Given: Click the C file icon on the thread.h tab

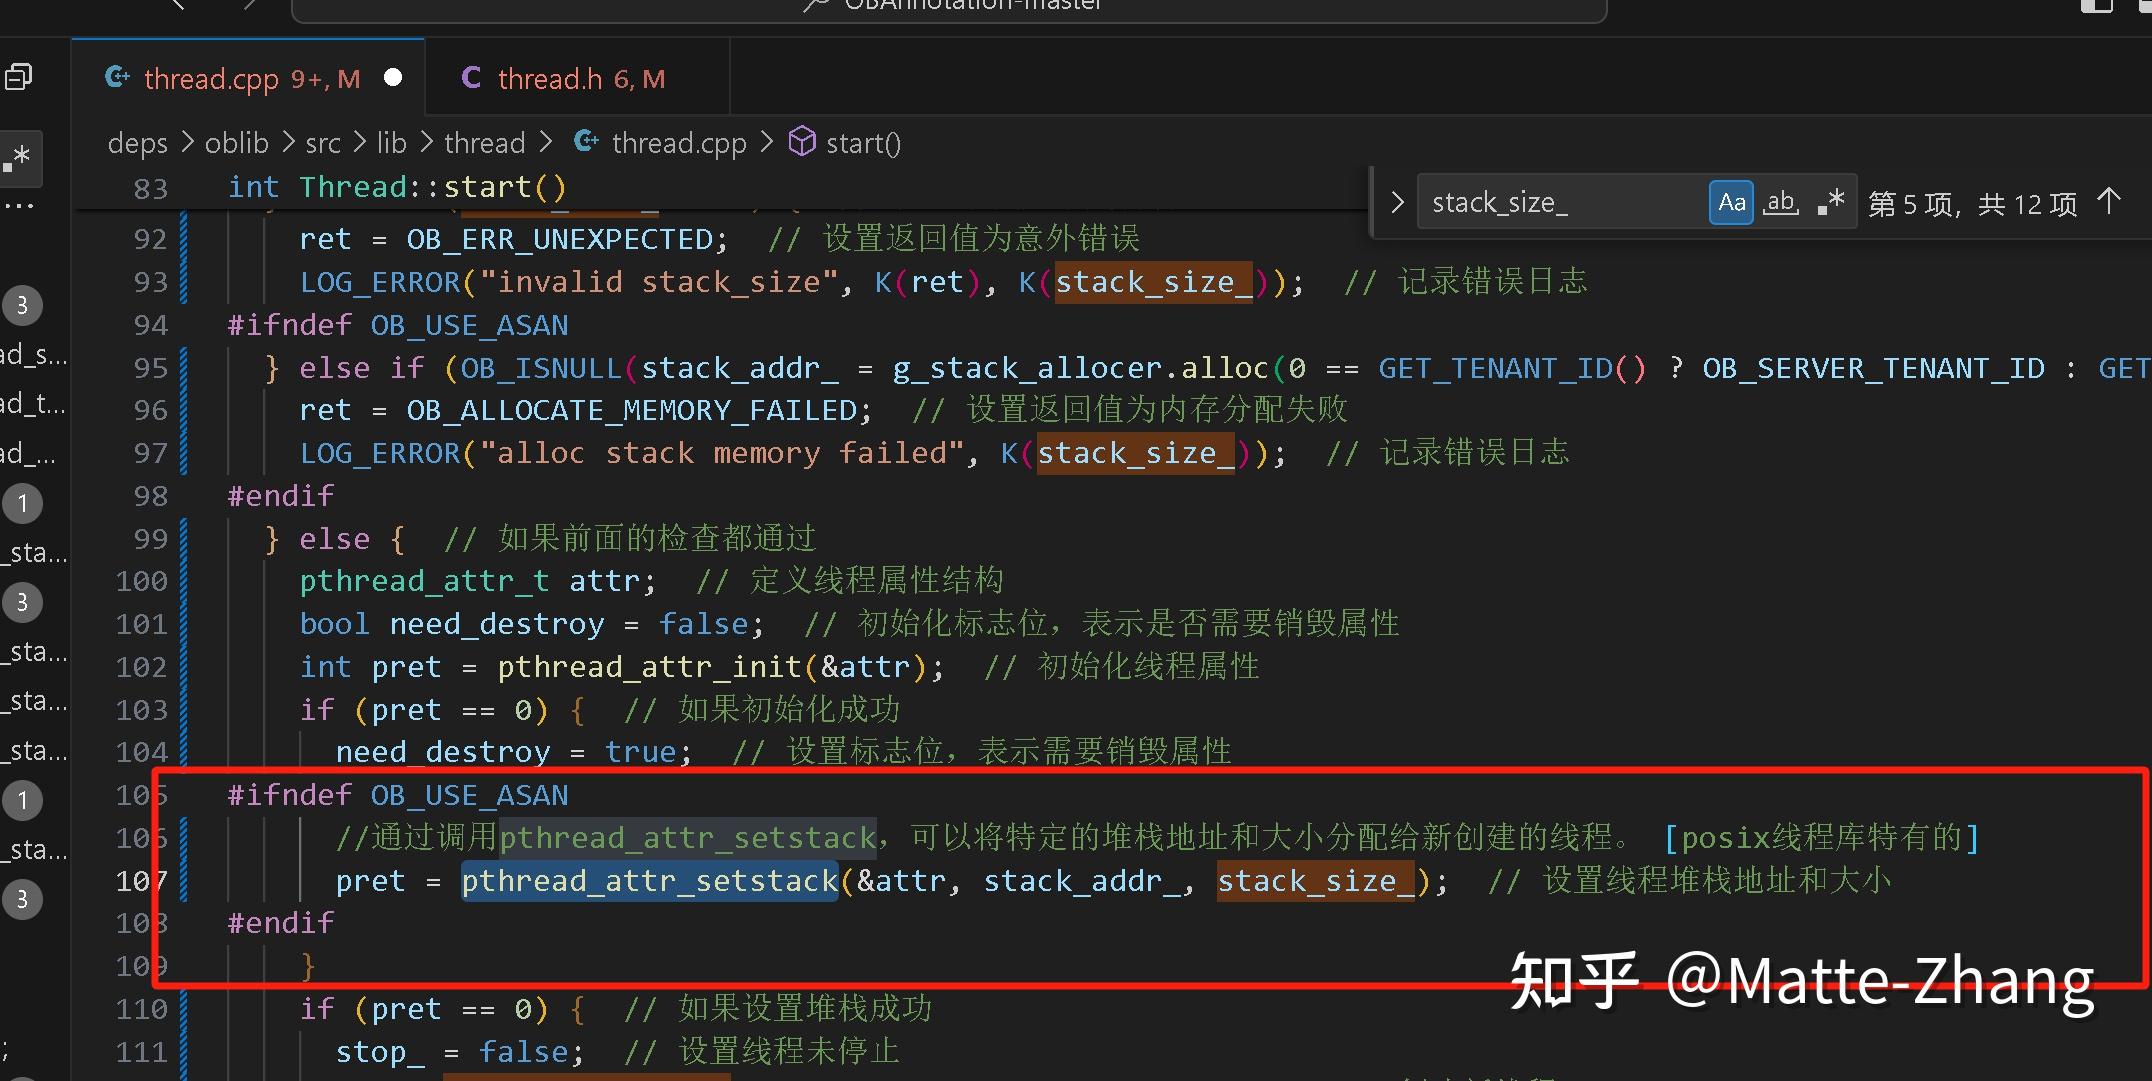Looking at the screenshot, I should pyautogui.click(x=472, y=77).
